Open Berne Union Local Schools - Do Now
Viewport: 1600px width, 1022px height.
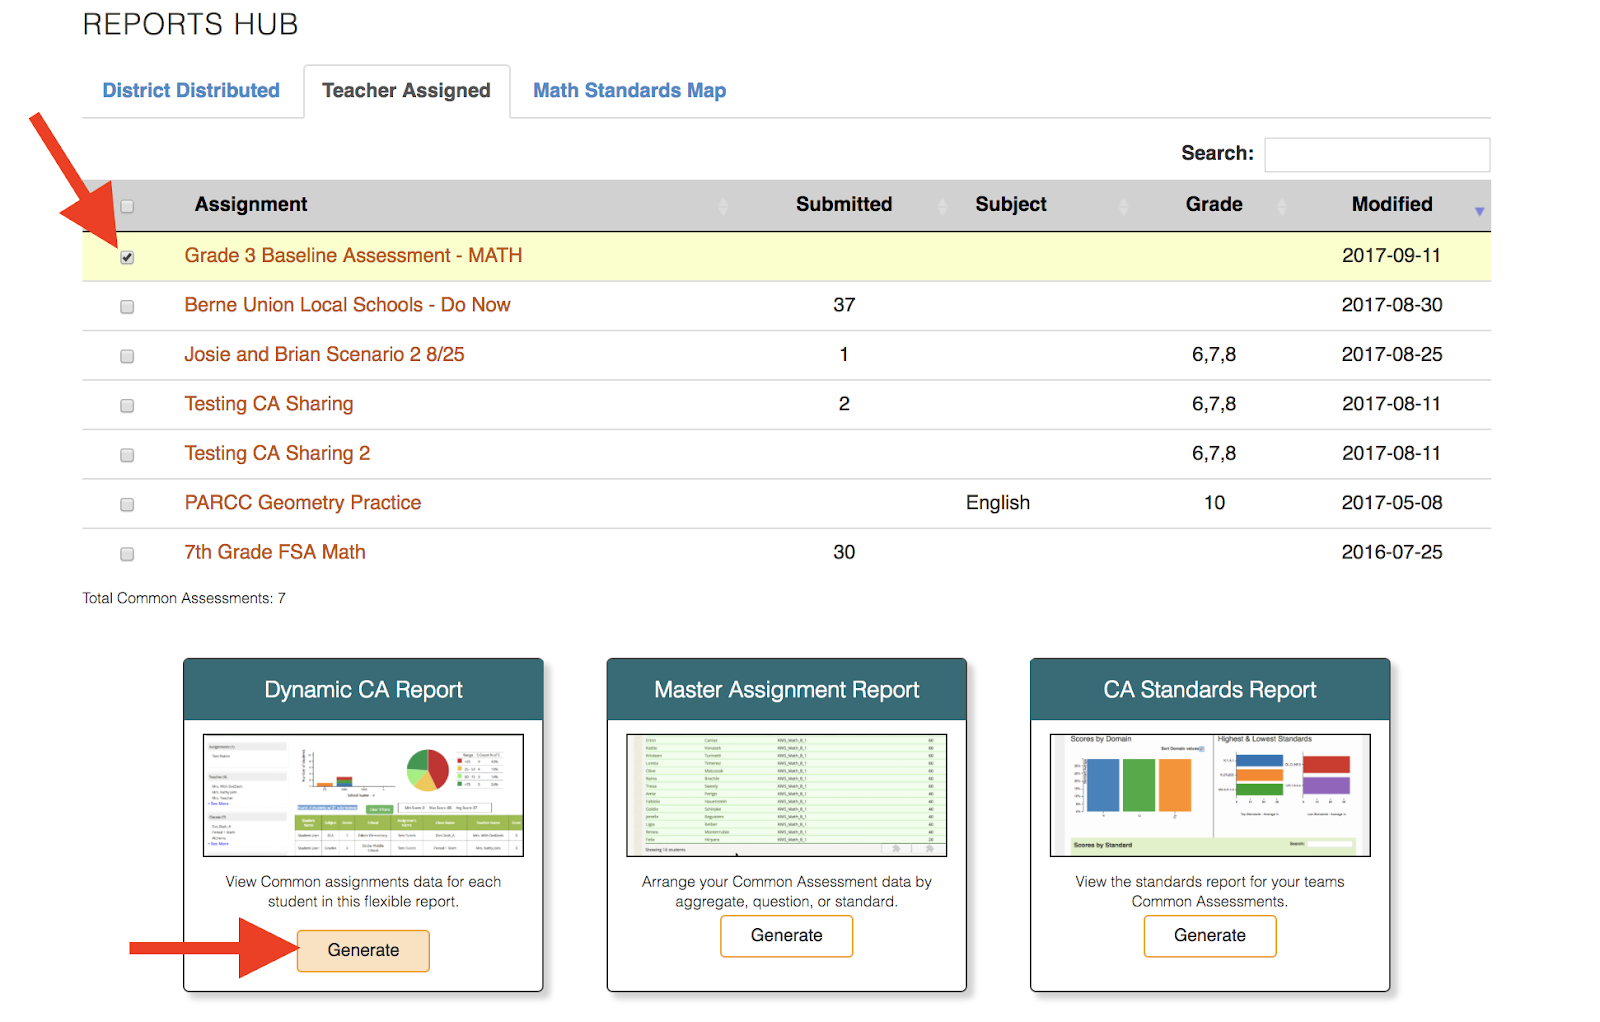[x=347, y=305]
